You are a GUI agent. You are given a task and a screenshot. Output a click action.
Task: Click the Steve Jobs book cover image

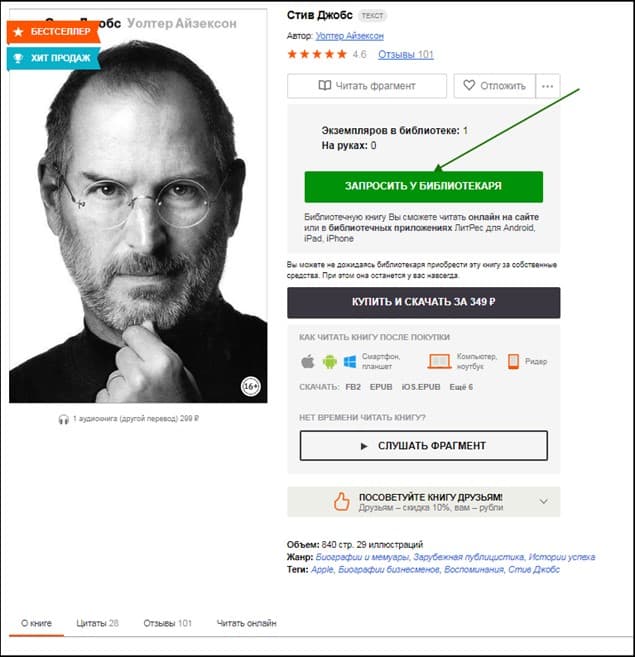coord(138,205)
